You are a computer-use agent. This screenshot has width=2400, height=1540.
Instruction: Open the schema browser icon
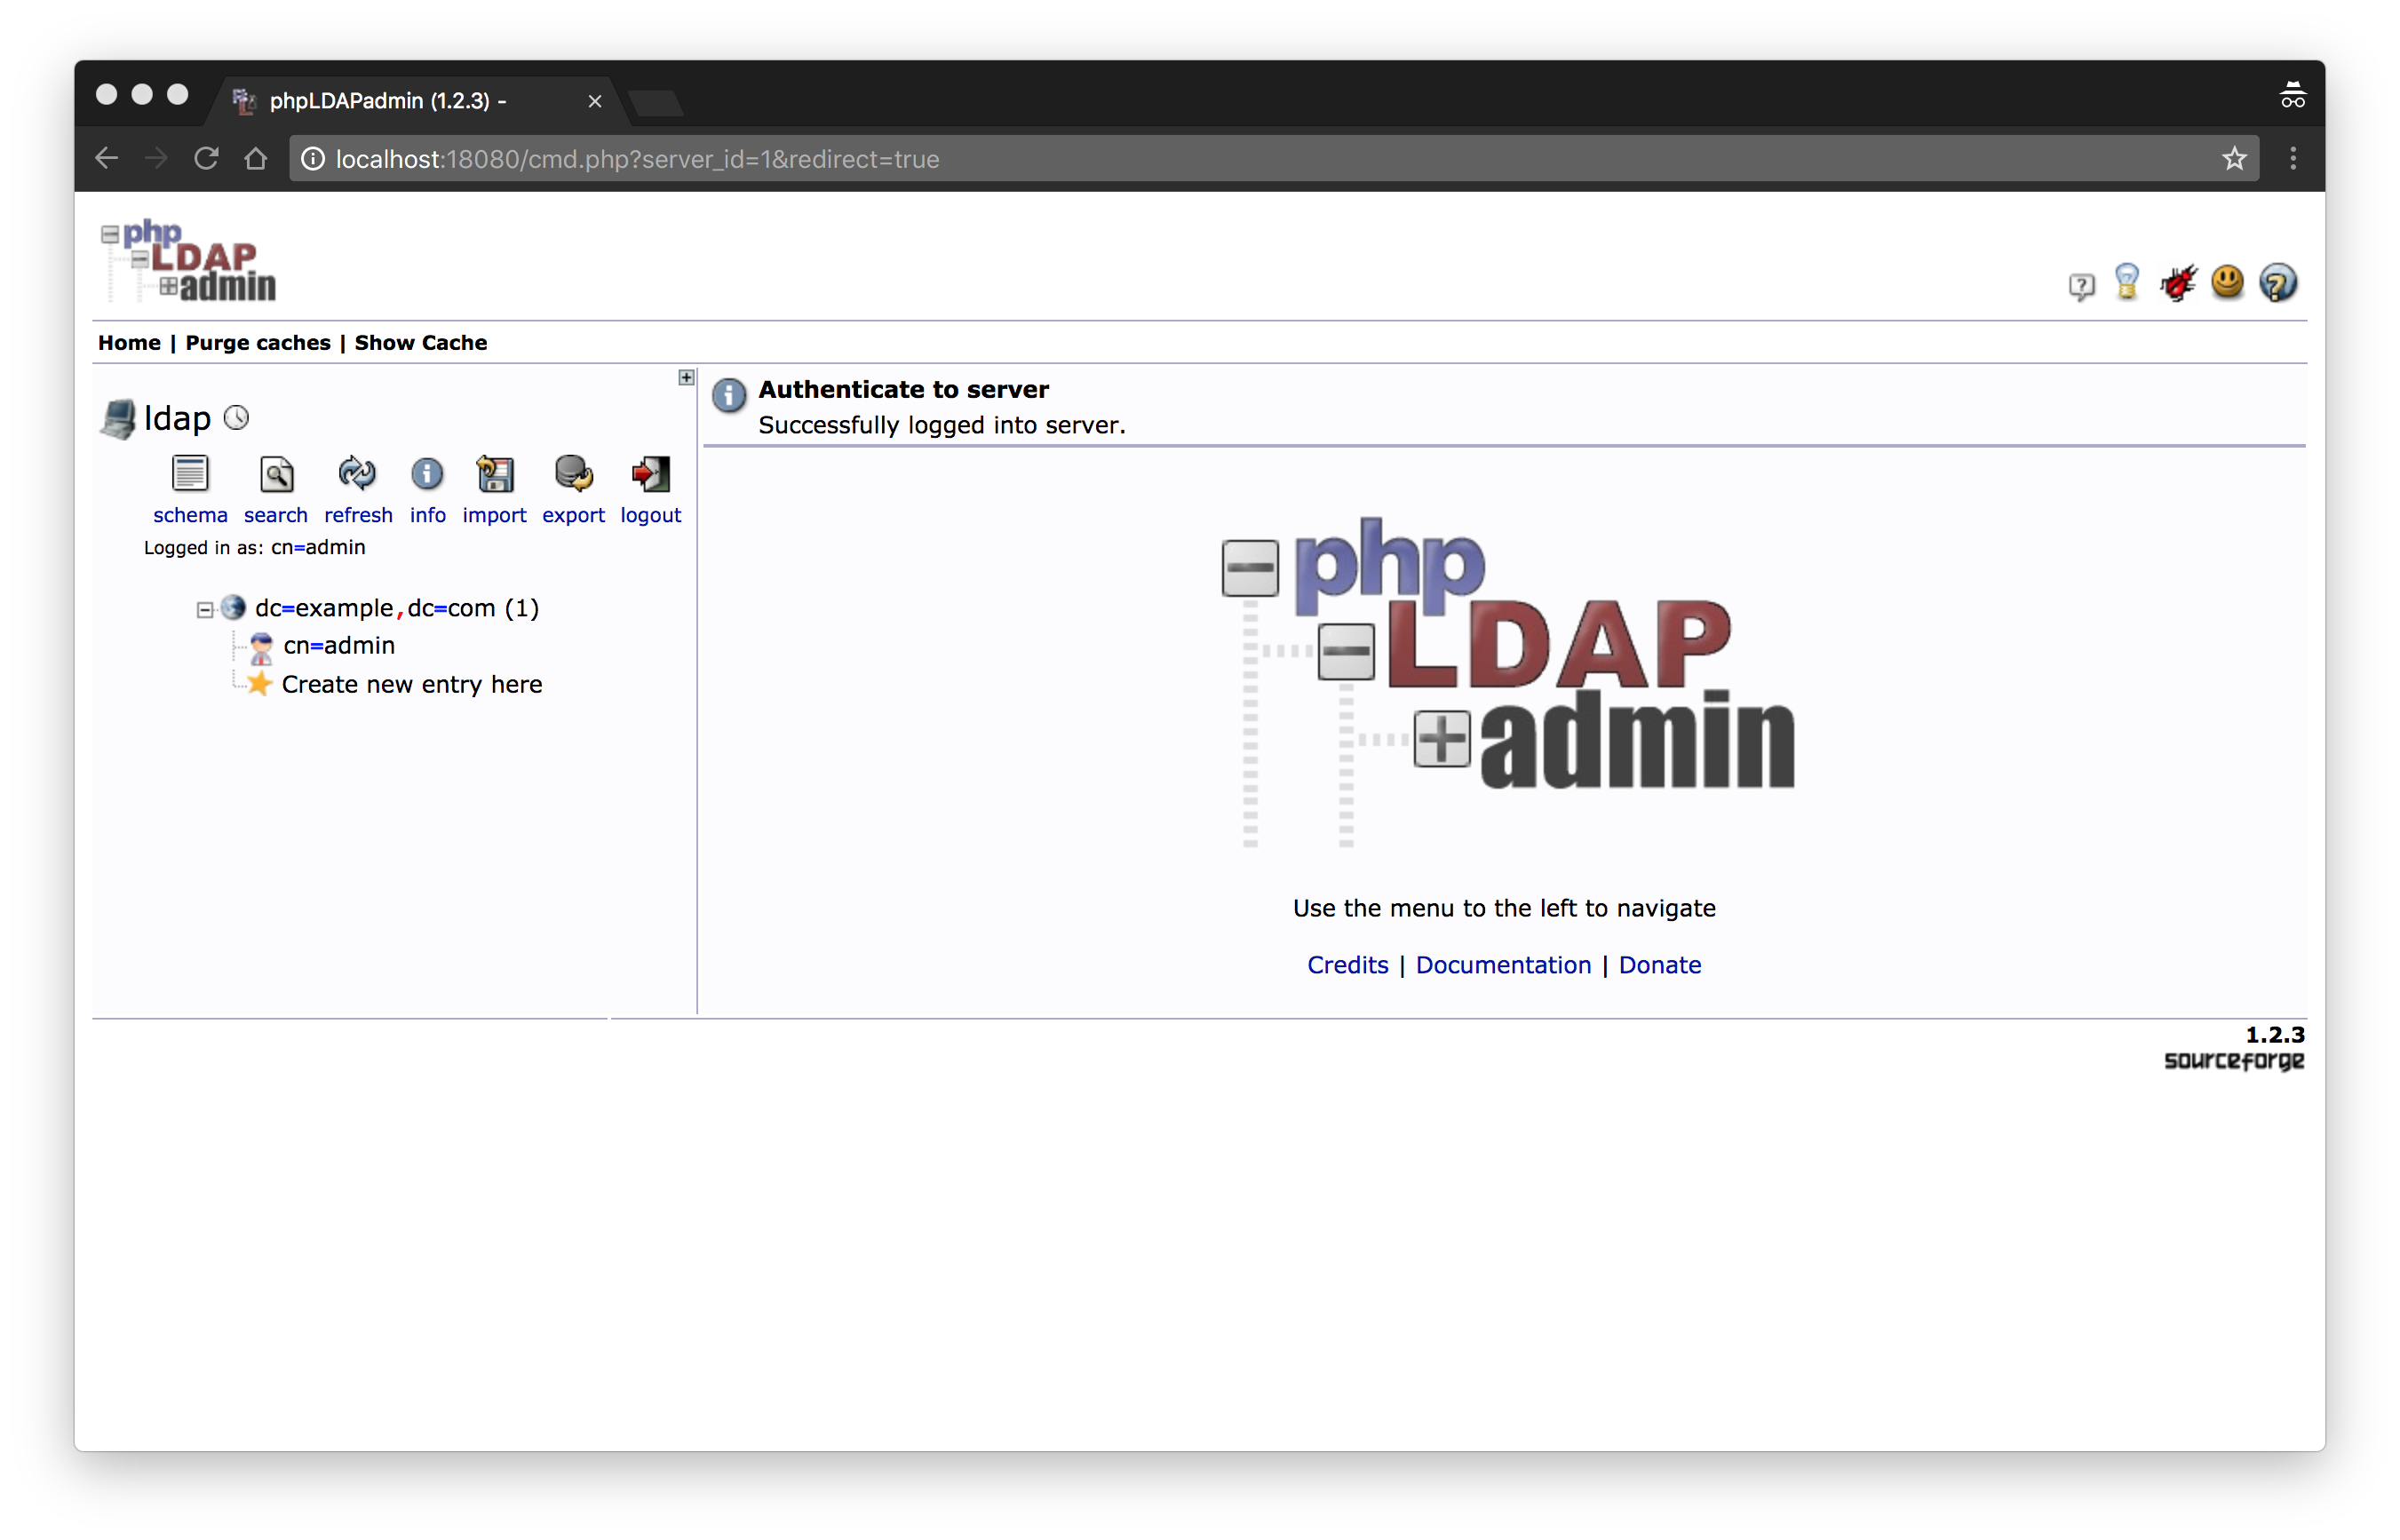pyautogui.click(x=189, y=474)
